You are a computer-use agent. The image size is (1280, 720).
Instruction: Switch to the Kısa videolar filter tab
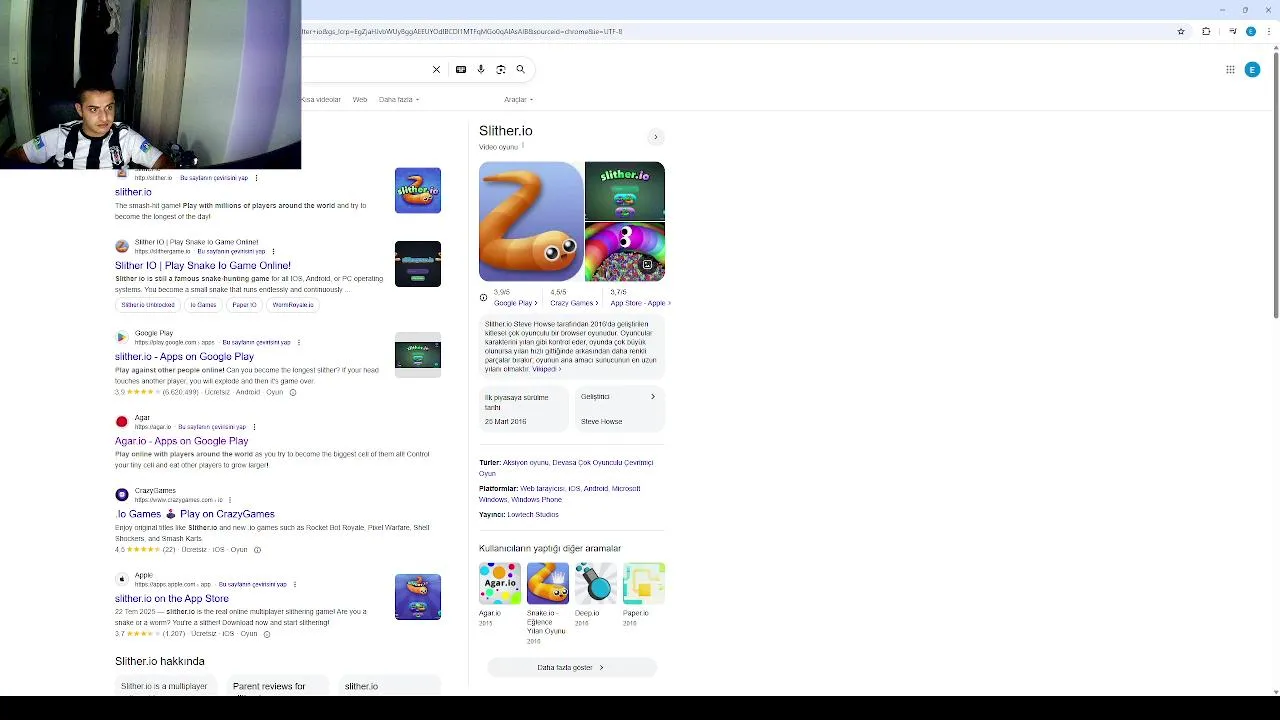click(x=321, y=99)
